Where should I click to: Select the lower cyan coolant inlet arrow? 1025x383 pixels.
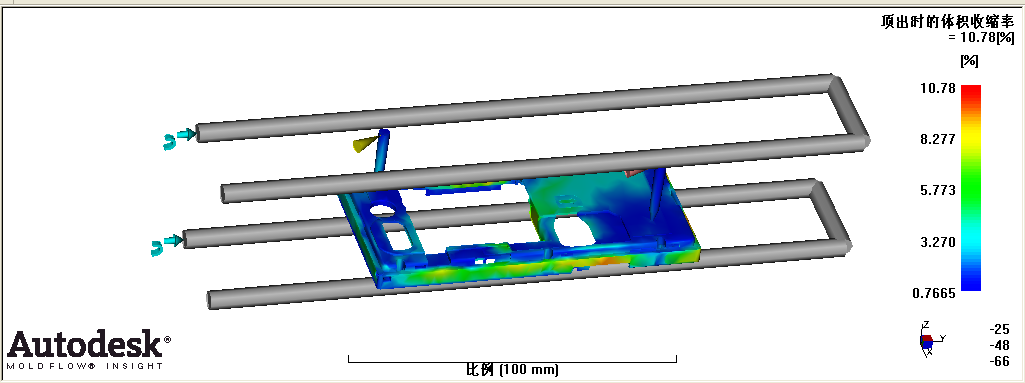[173, 241]
